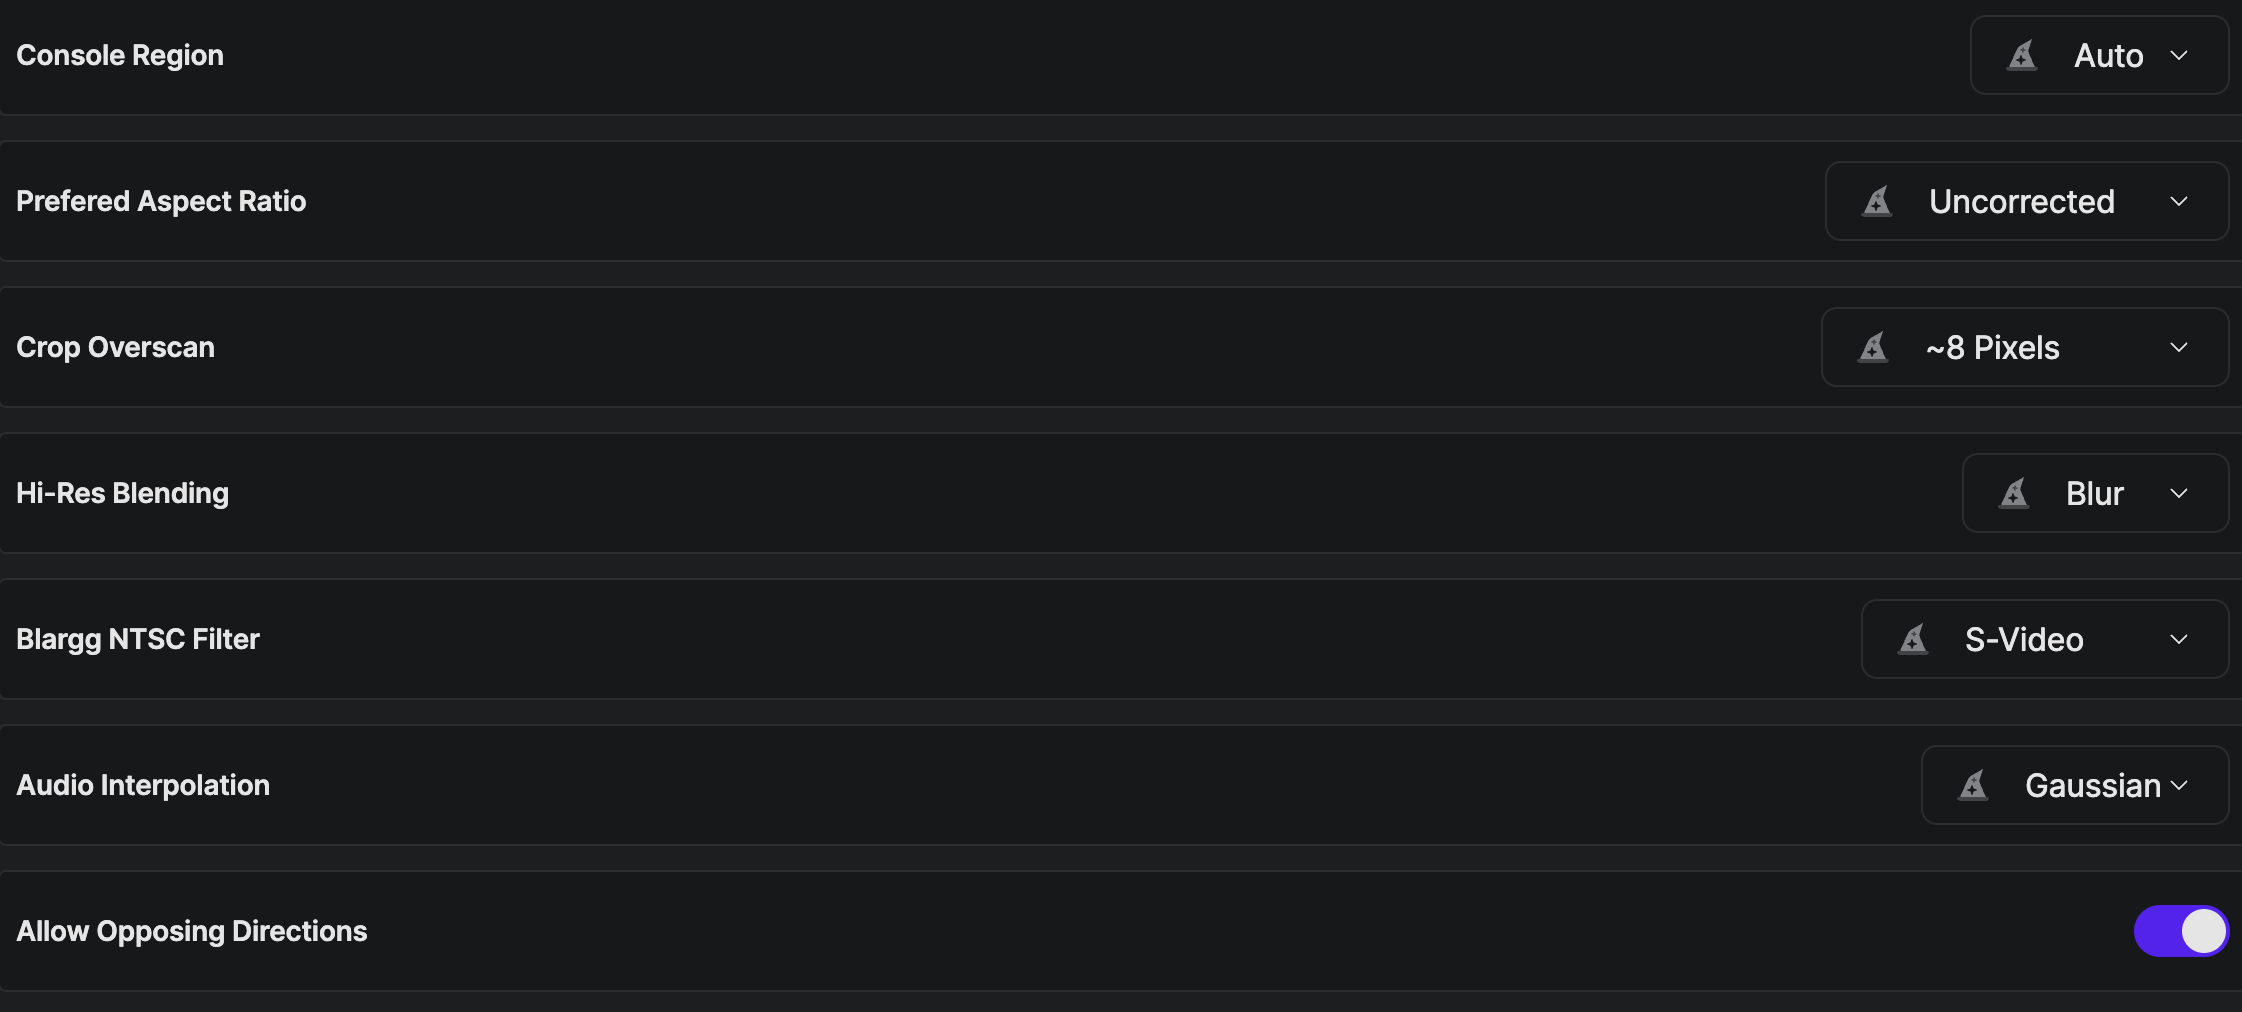Click the wizard hat icon beside Uncorrected

1877,201
